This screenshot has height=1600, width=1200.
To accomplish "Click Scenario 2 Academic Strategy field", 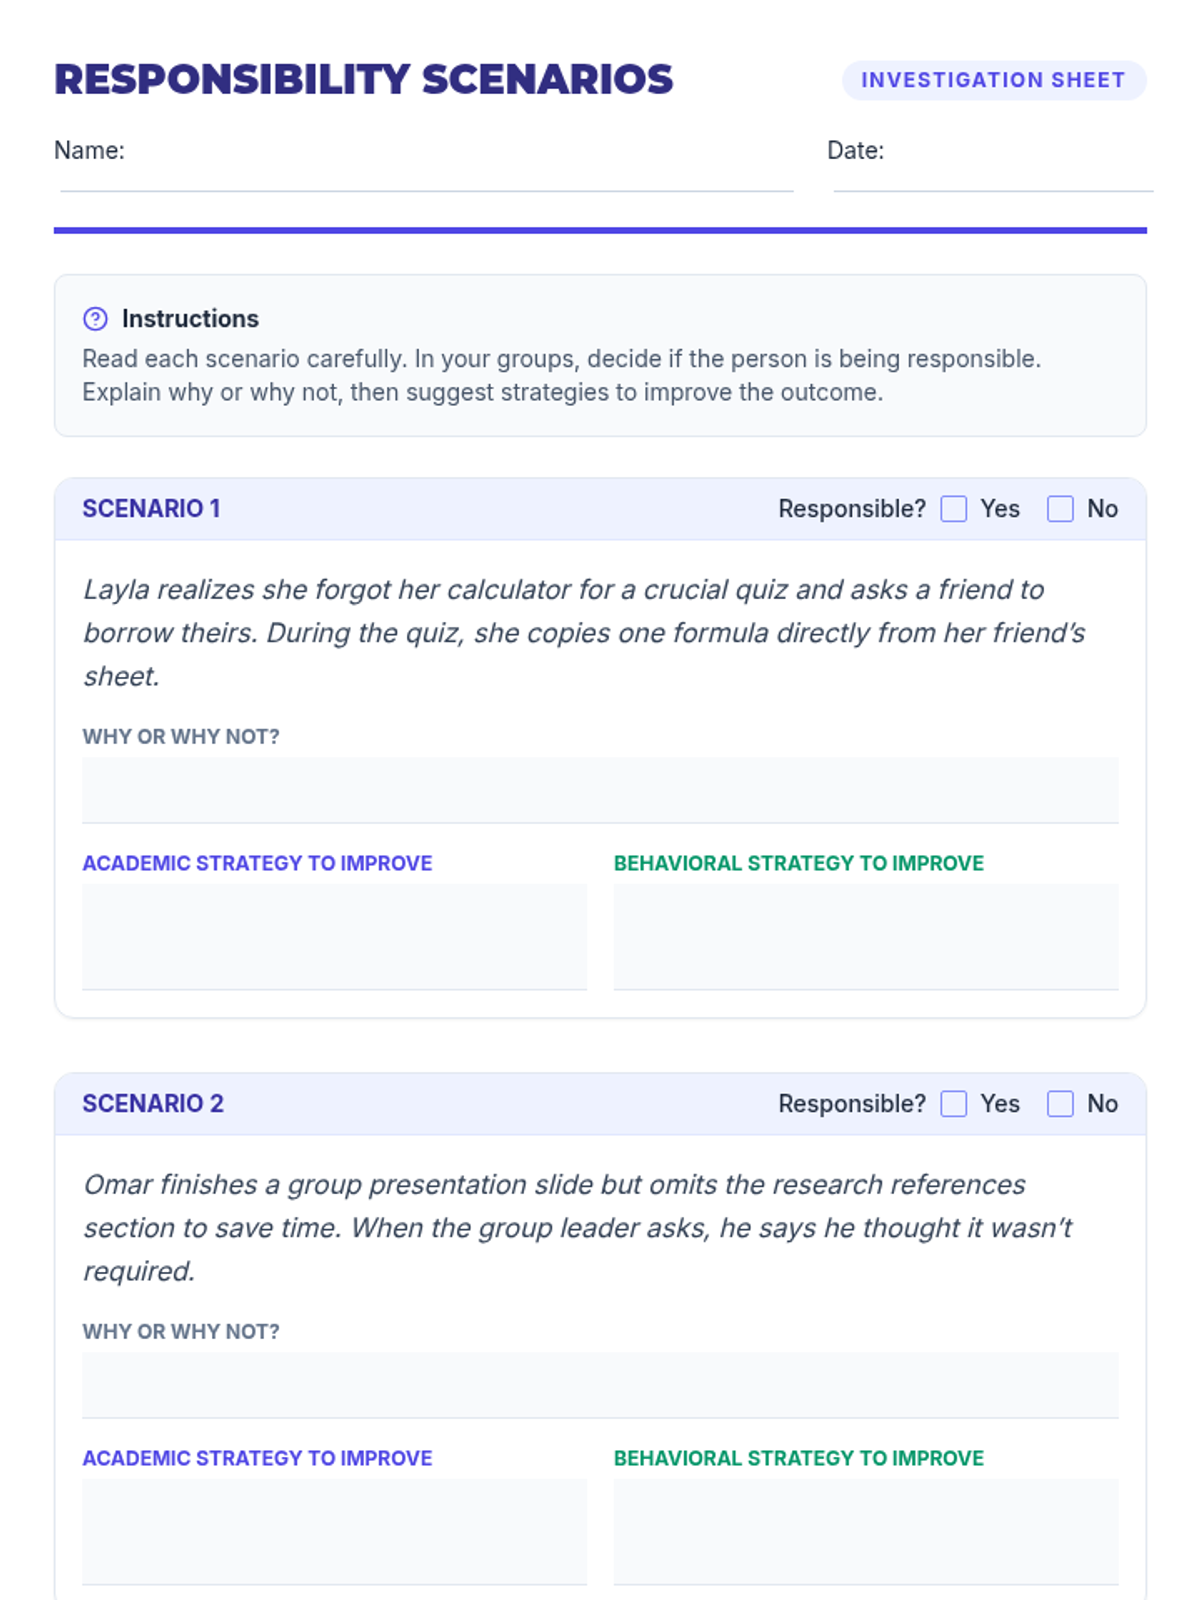I will [334, 1531].
